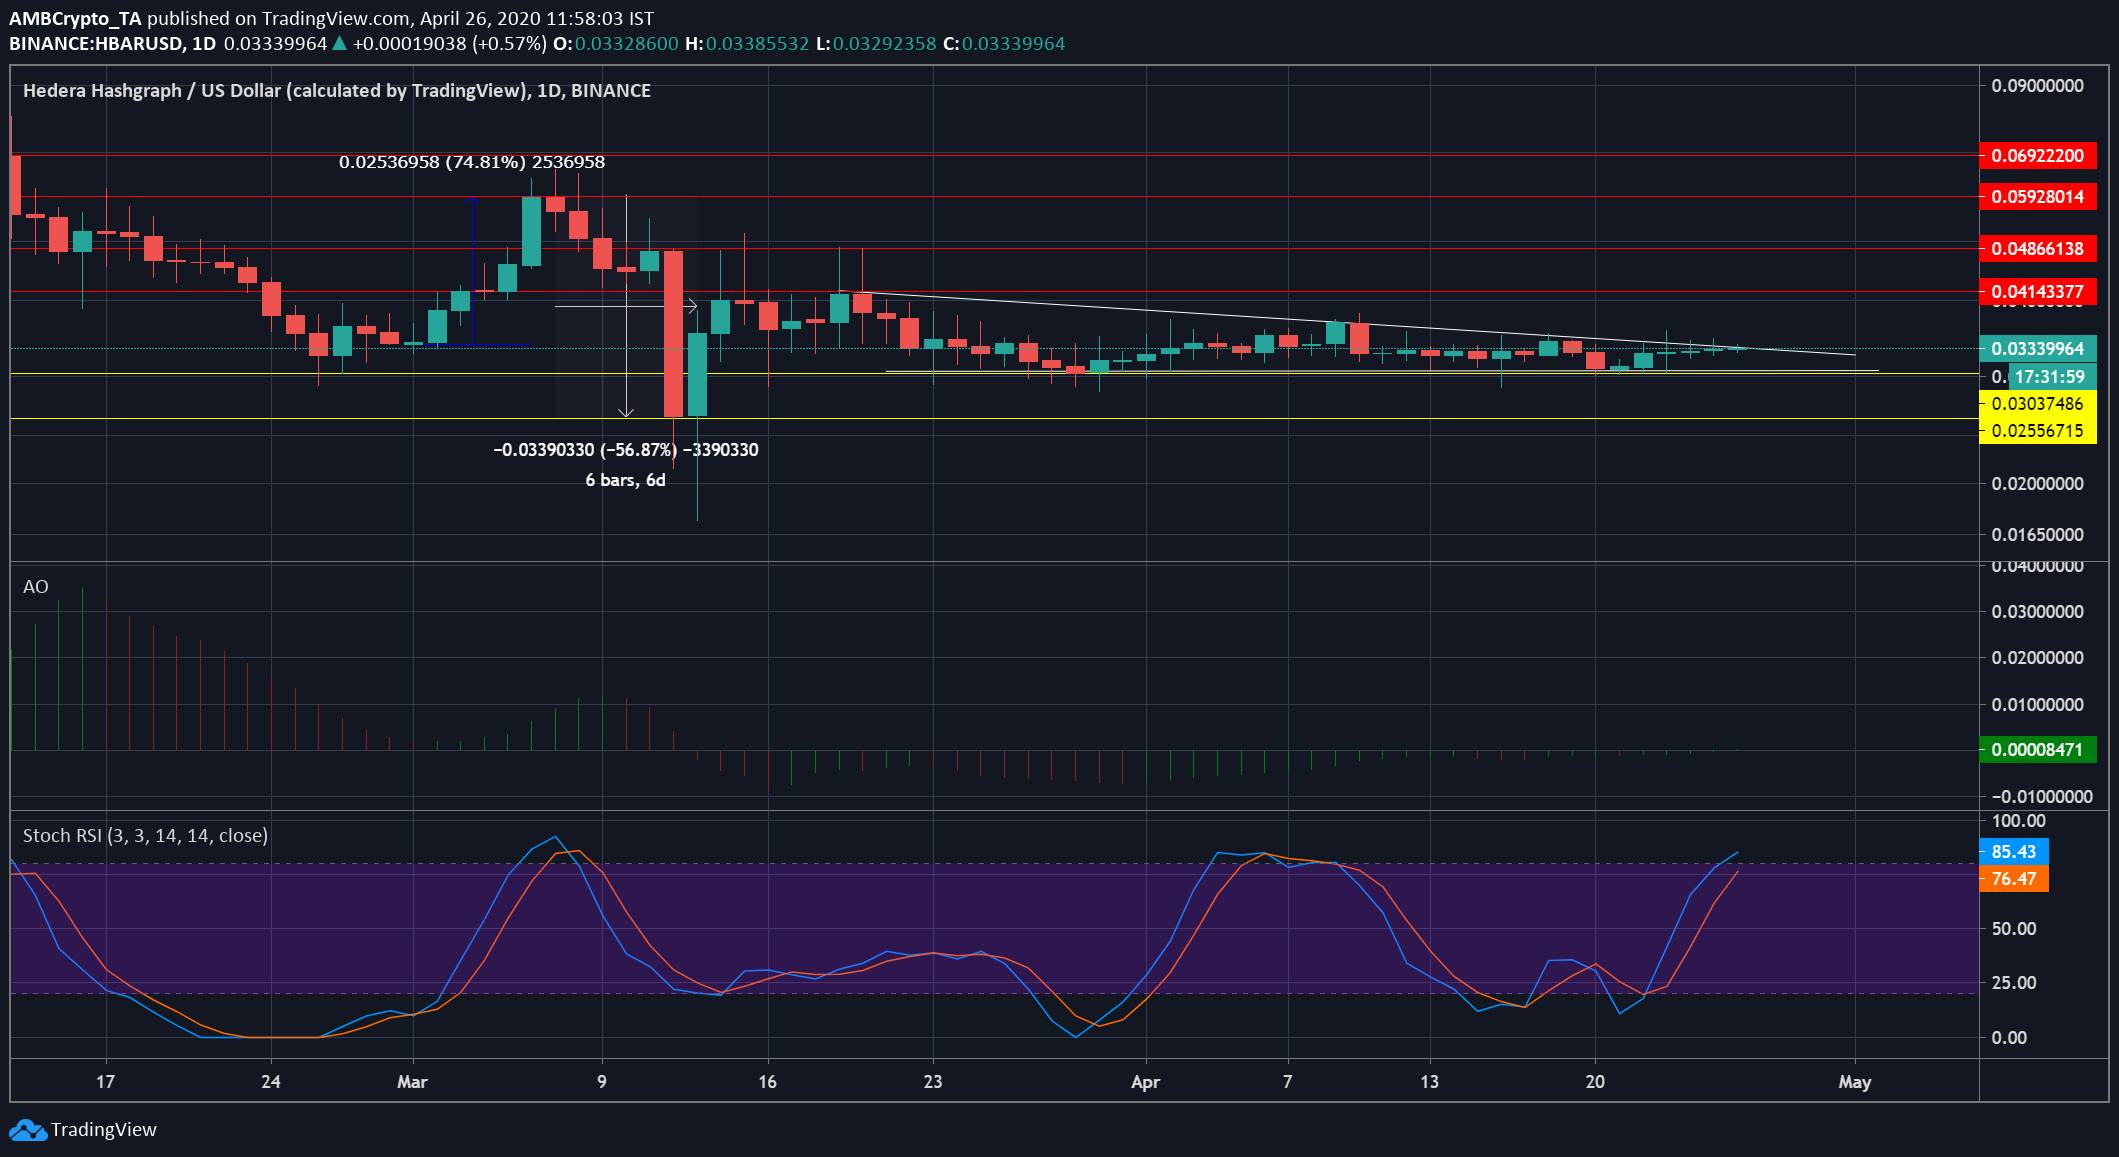The image size is (2119, 1157).
Task: Click the 50.00 Stoch RSI axis label
Action: tap(2014, 929)
